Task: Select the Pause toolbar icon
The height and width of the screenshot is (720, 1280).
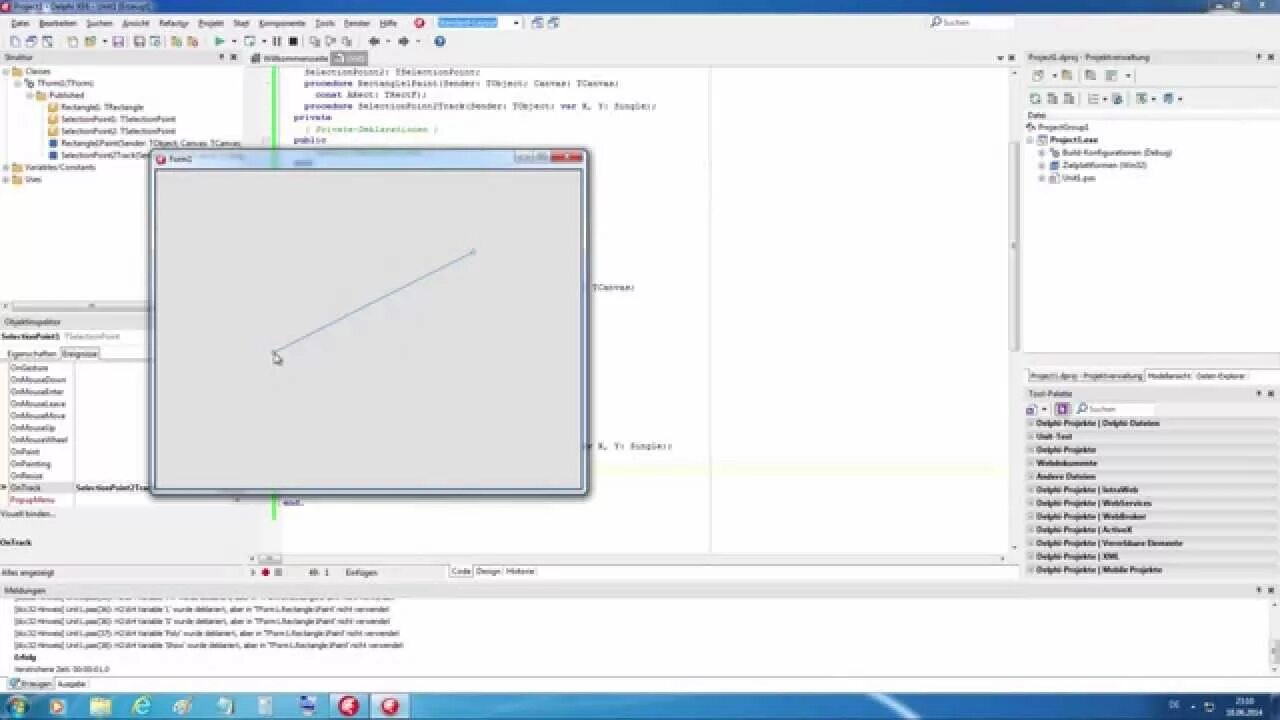Action: pyautogui.click(x=278, y=41)
